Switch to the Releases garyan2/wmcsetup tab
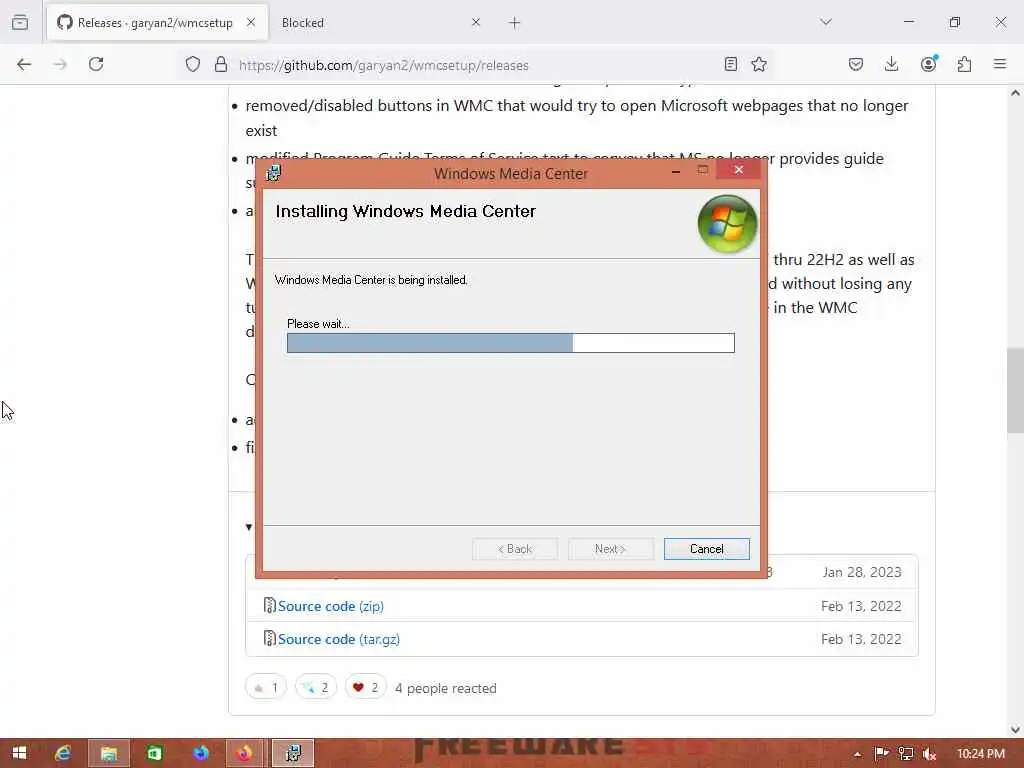 (x=157, y=23)
